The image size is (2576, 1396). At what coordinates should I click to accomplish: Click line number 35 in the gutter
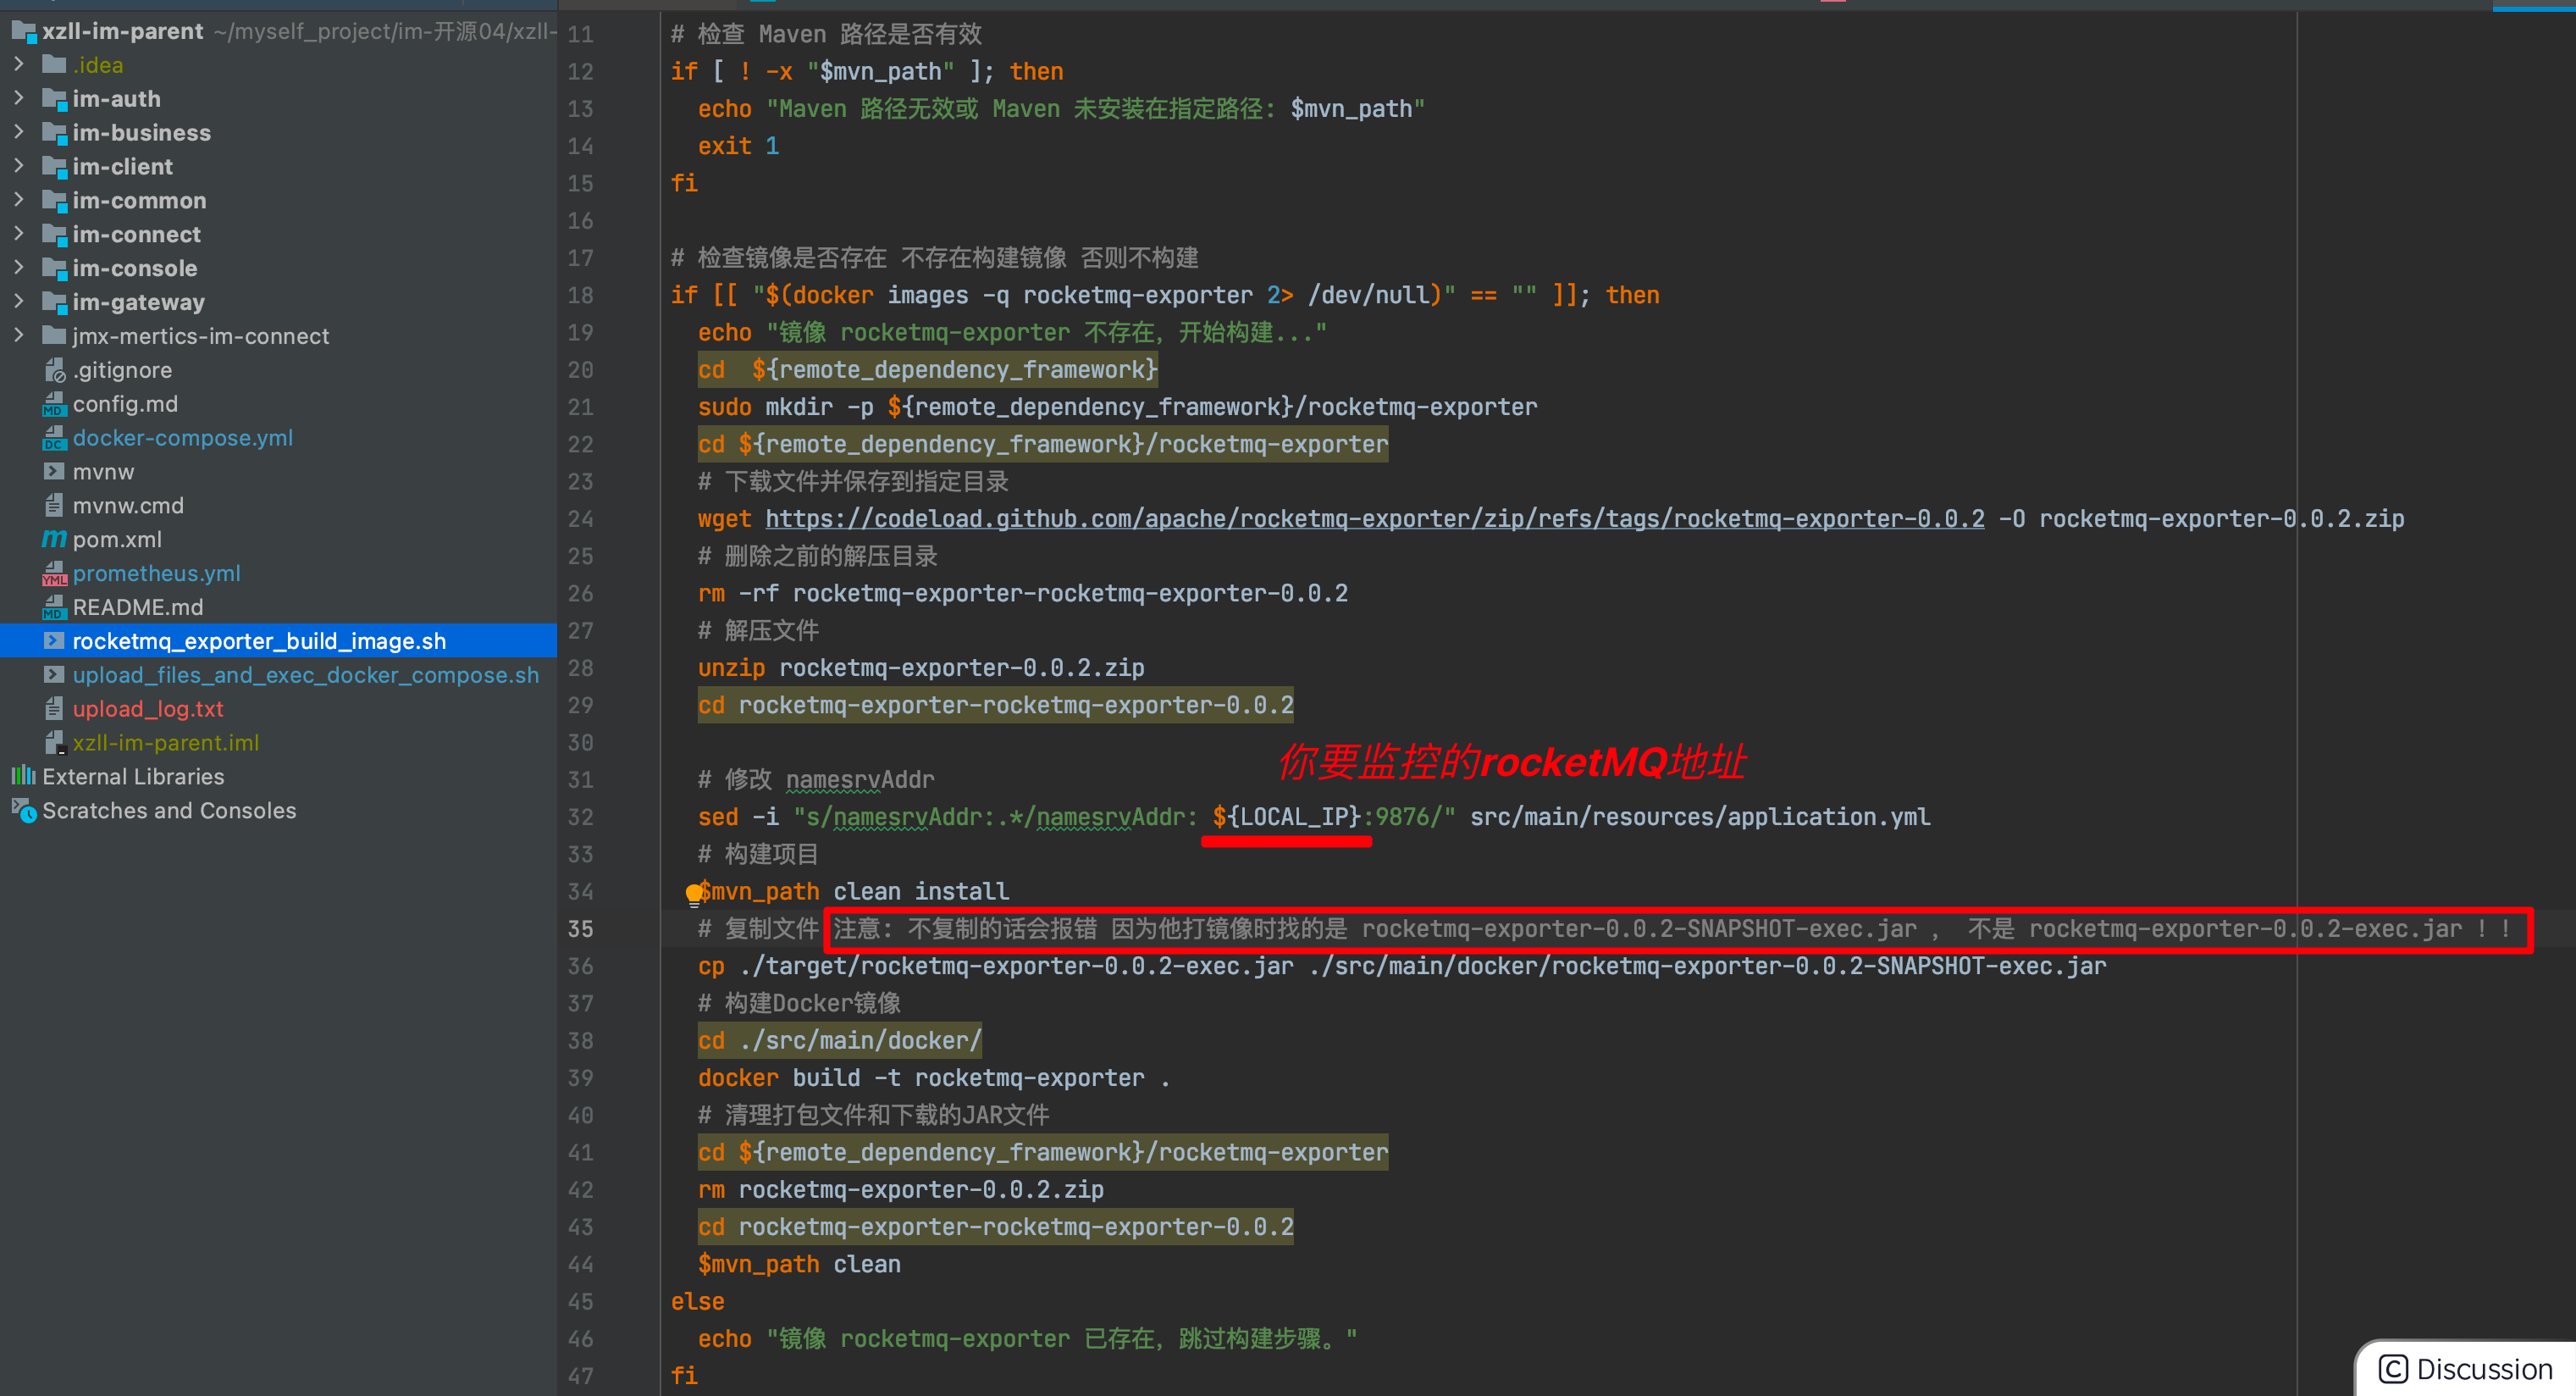point(581,929)
